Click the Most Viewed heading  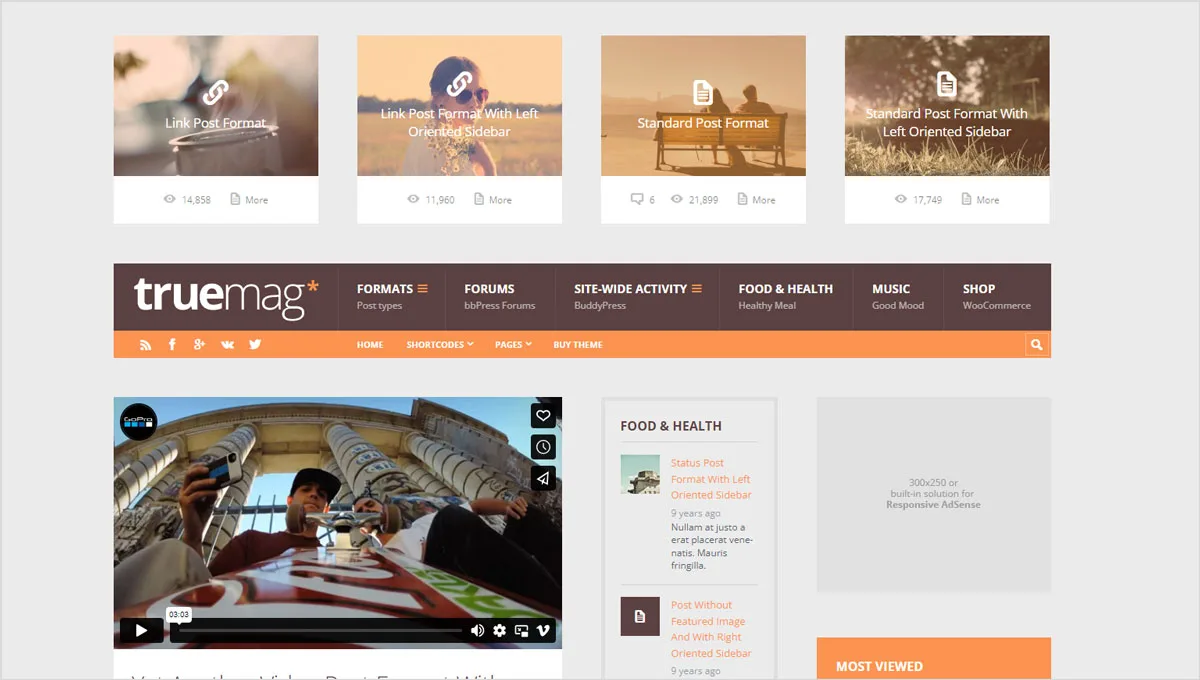tap(879, 666)
